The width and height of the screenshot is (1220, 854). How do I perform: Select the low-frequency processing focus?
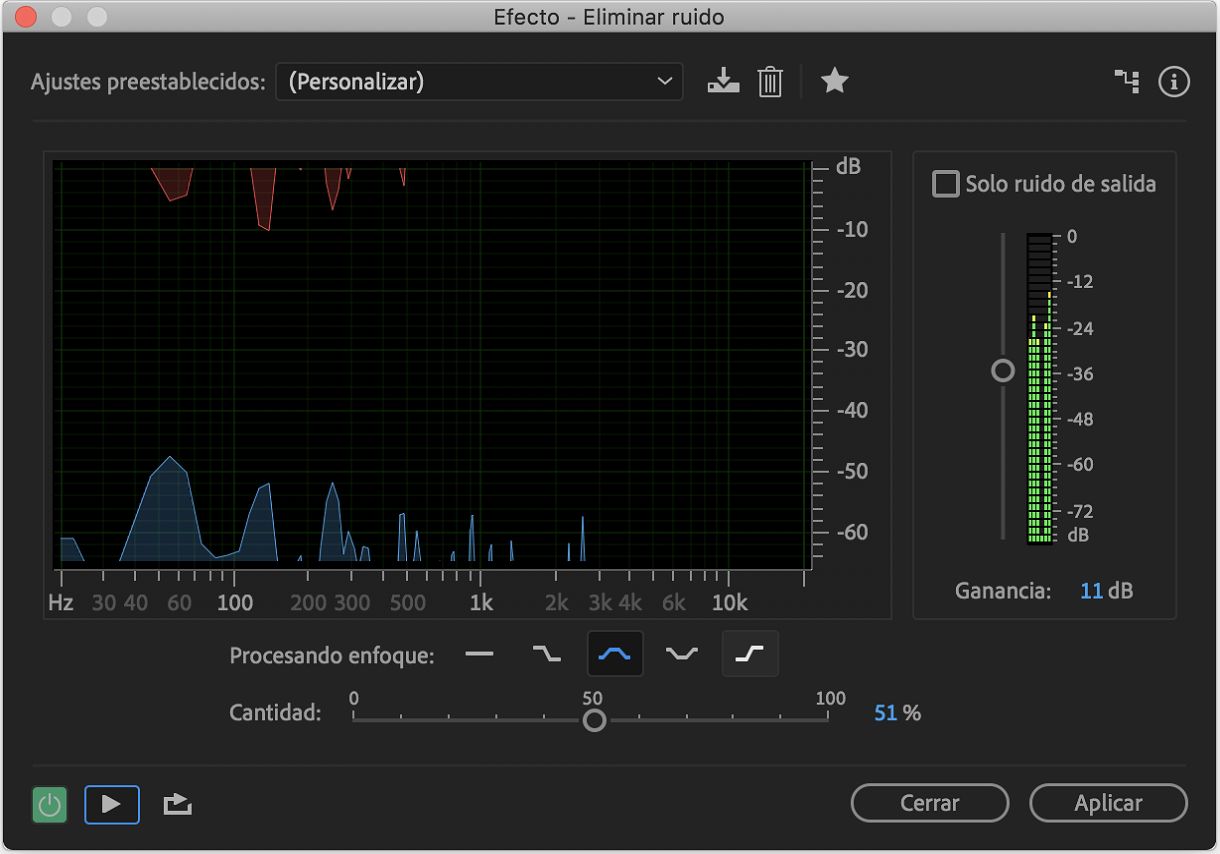[x=547, y=653]
